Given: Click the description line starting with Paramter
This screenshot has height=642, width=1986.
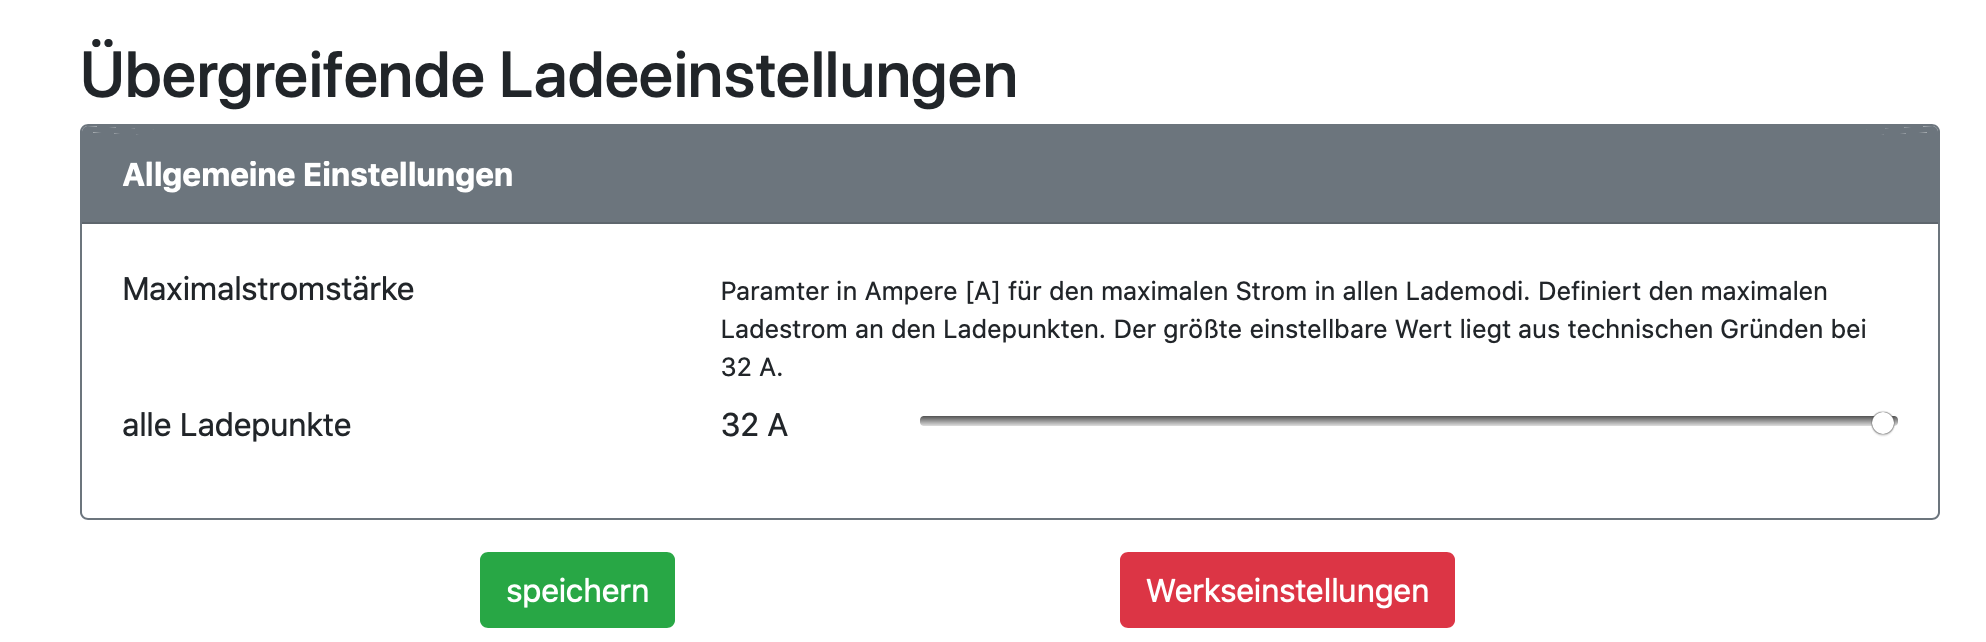Looking at the screenshot, I should pos(1273,291).
